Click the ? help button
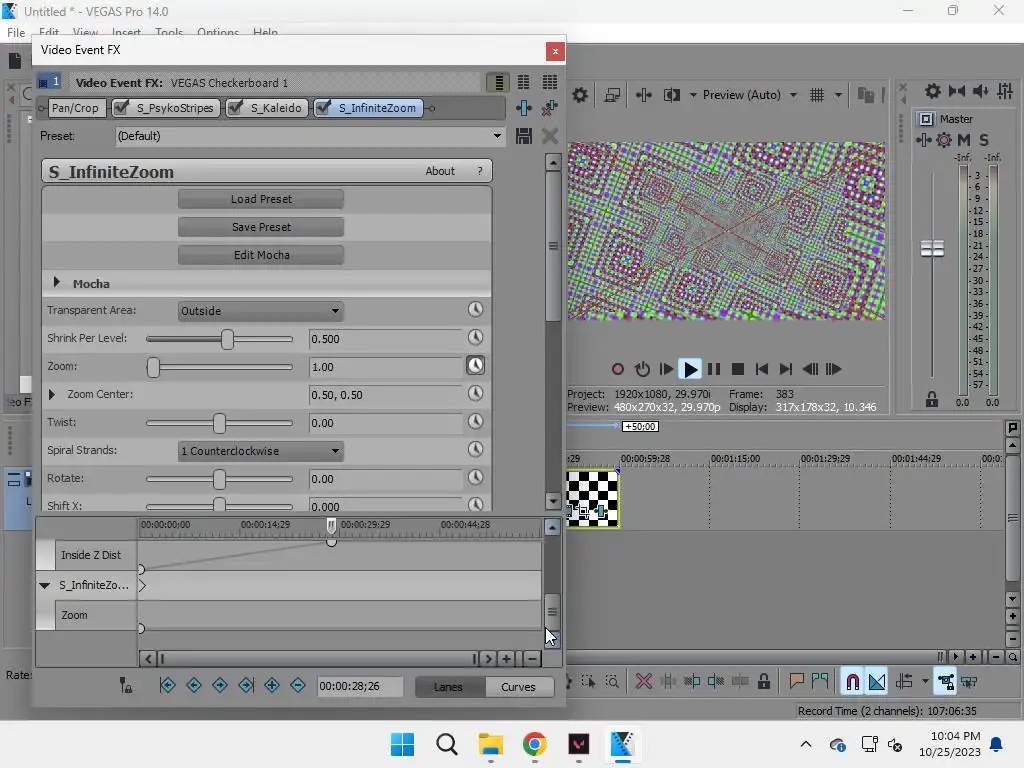 [480, 171]
